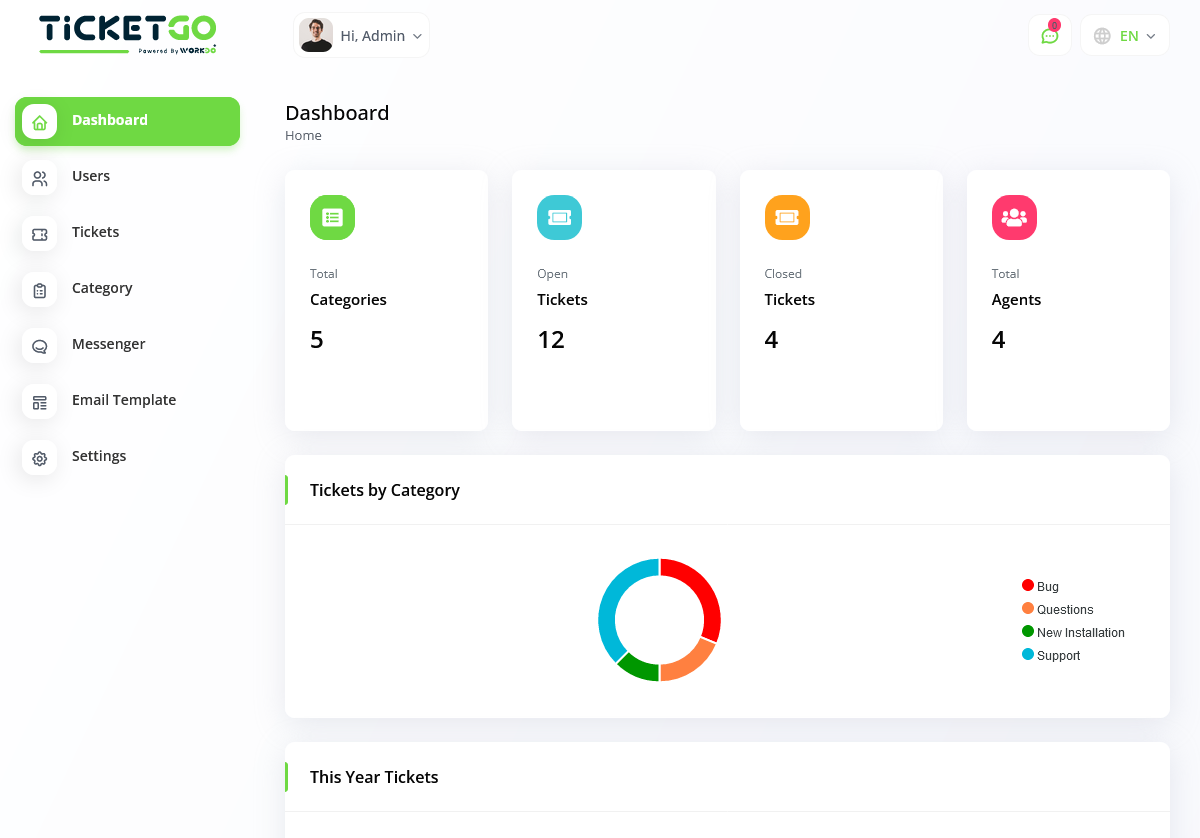Click the Email Template layout icon
Image resolution: width=1200 pixels, height=838 pixels.
40,402
